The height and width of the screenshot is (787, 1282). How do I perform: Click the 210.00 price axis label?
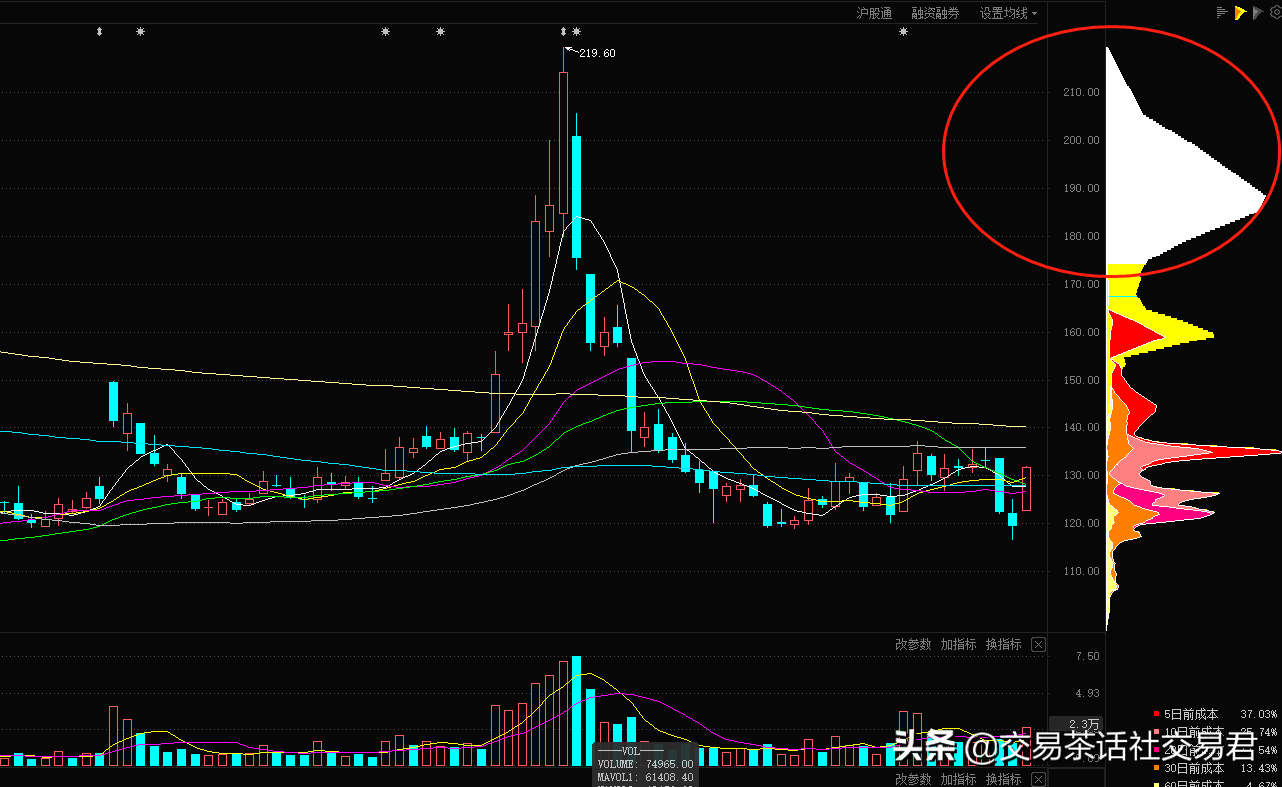[1081, 92]
